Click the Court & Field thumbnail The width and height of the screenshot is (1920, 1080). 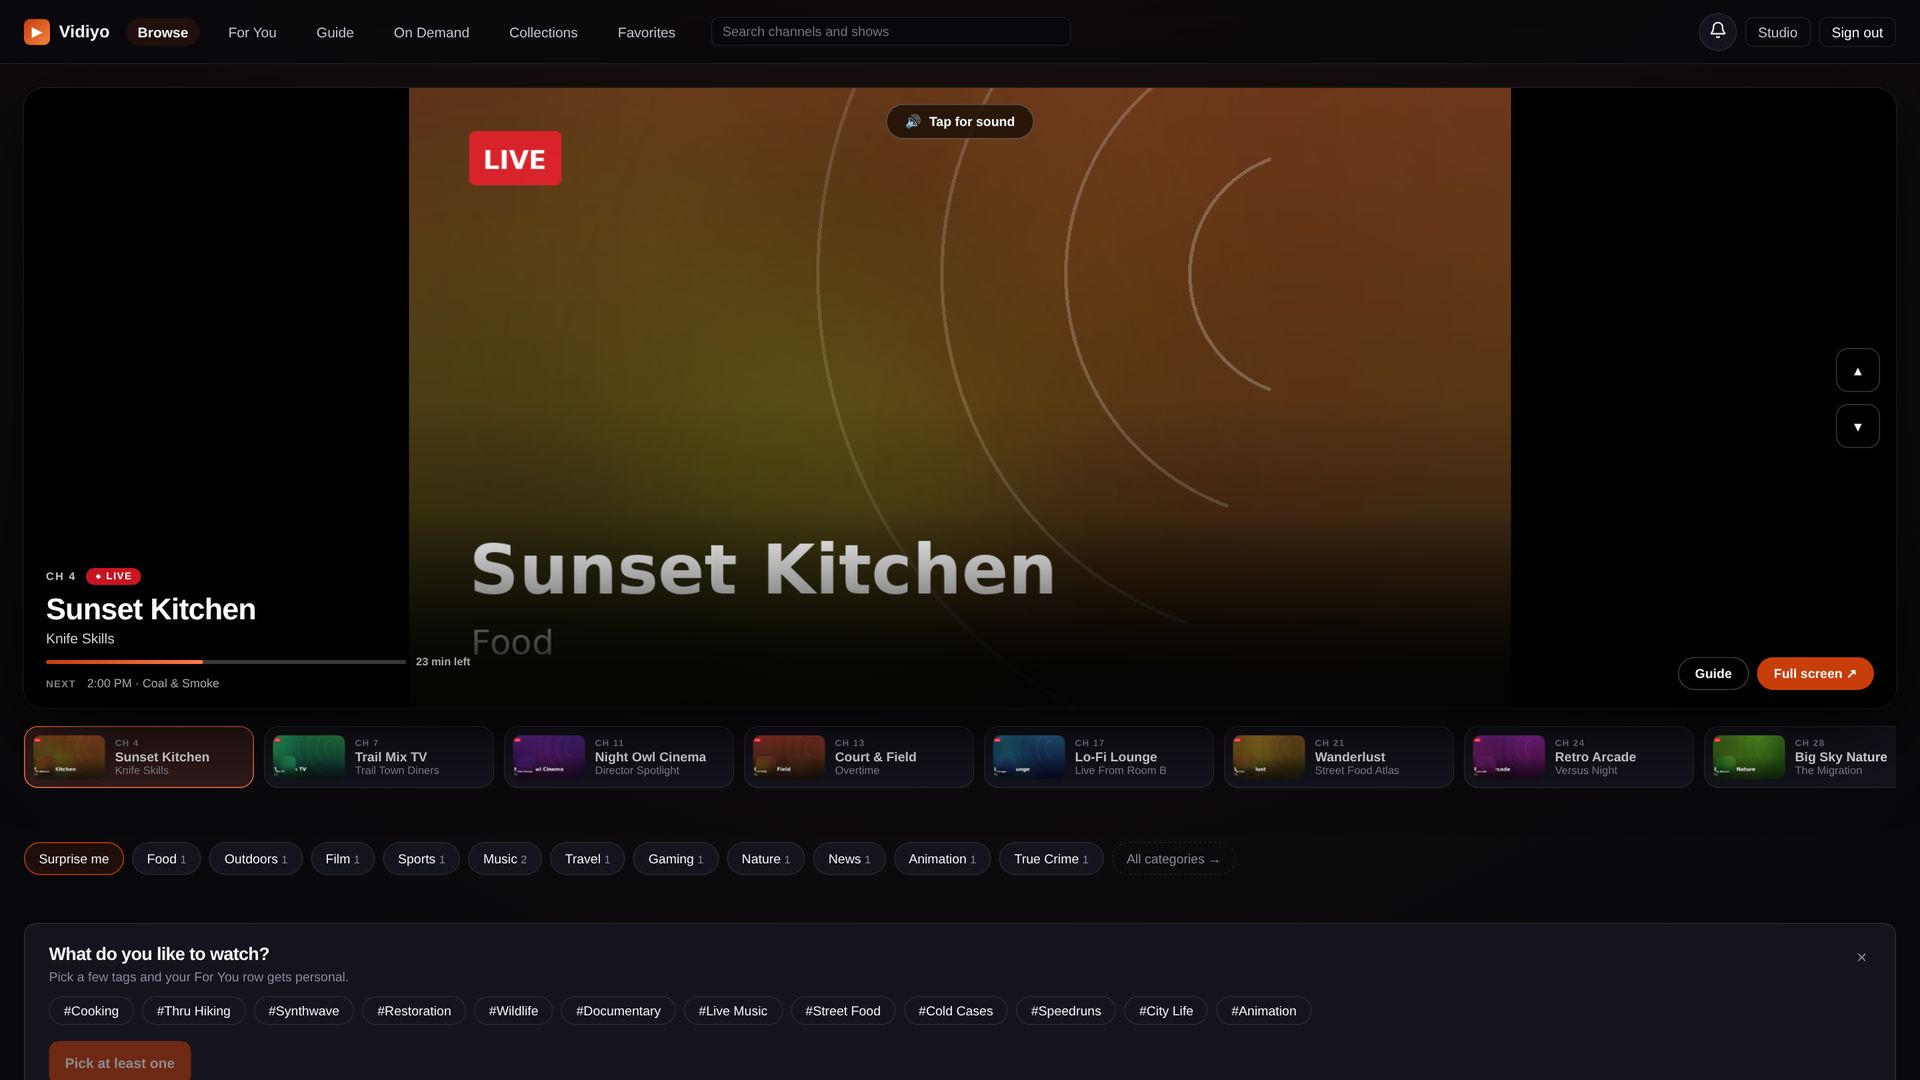click(789, 757)
